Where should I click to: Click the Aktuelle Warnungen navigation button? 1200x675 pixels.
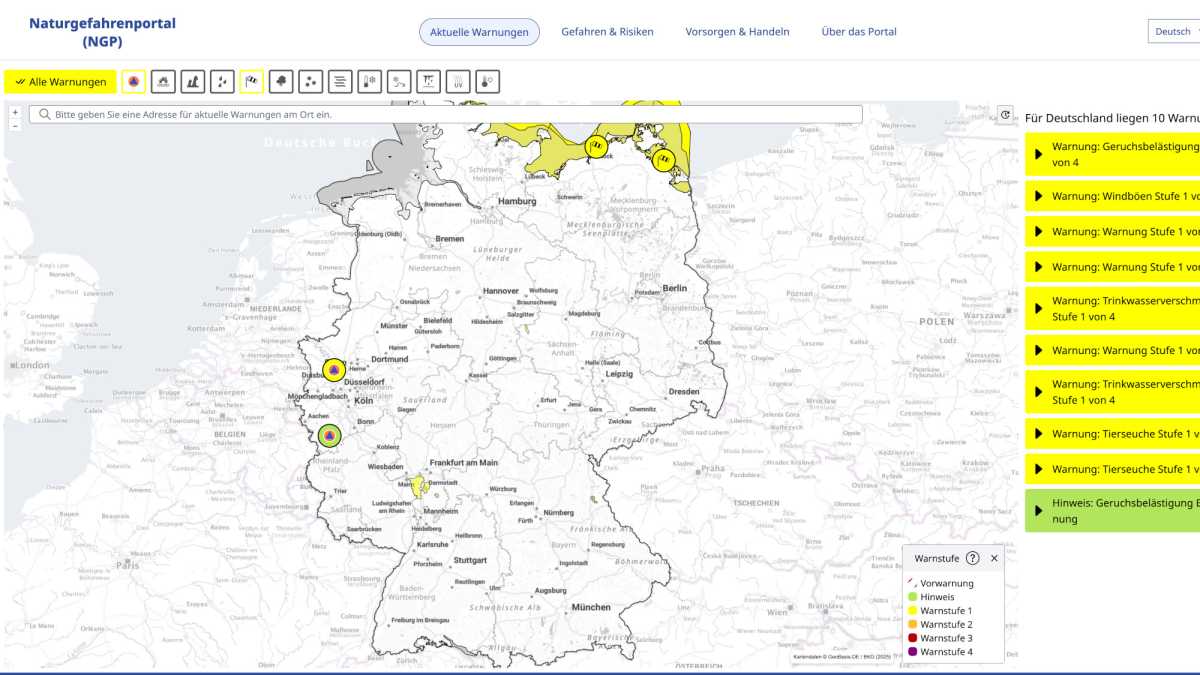click(x=480, y=31)
